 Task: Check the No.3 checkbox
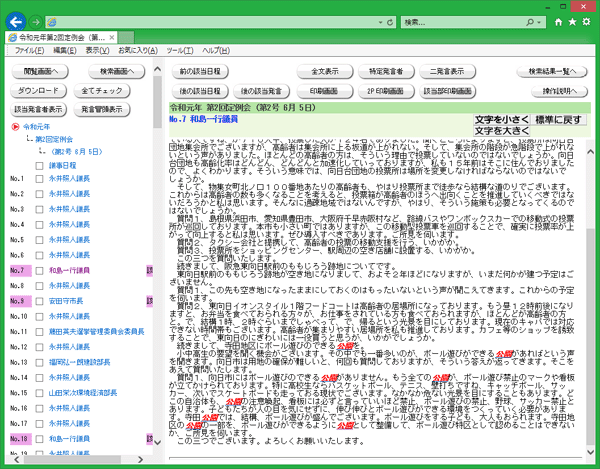(x=39, y=209)
